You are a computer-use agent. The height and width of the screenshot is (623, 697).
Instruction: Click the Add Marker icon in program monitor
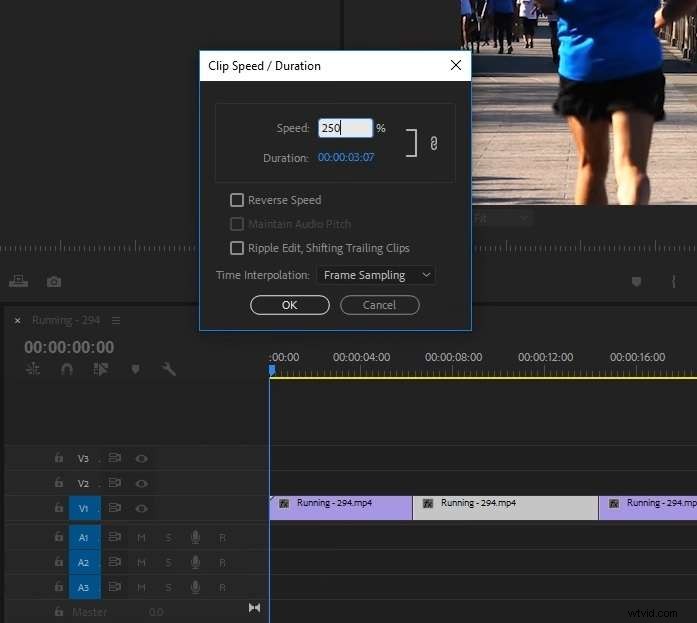(637, 282)
